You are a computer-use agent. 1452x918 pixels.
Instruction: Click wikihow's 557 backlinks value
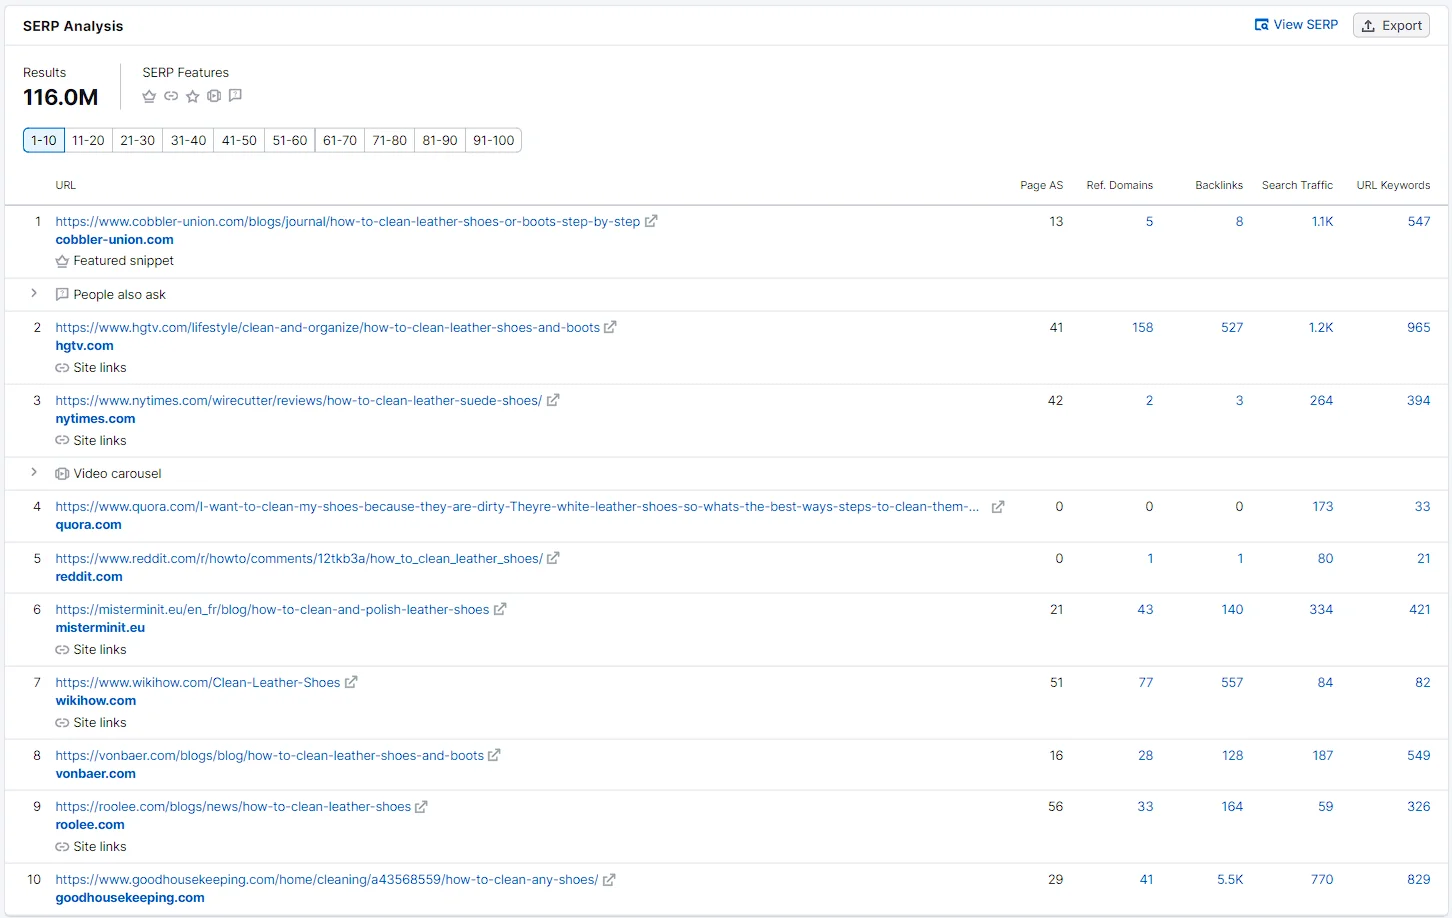pos(1232,683)
